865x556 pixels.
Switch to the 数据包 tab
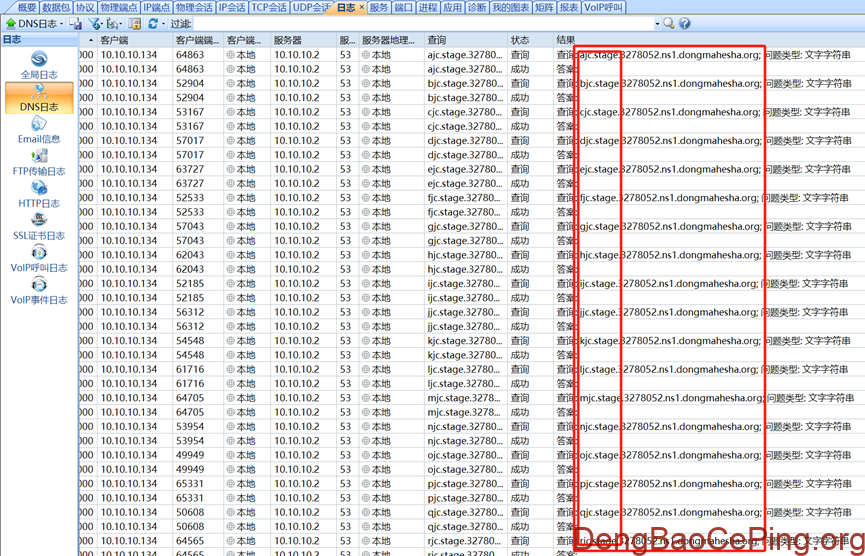[56, 7]
